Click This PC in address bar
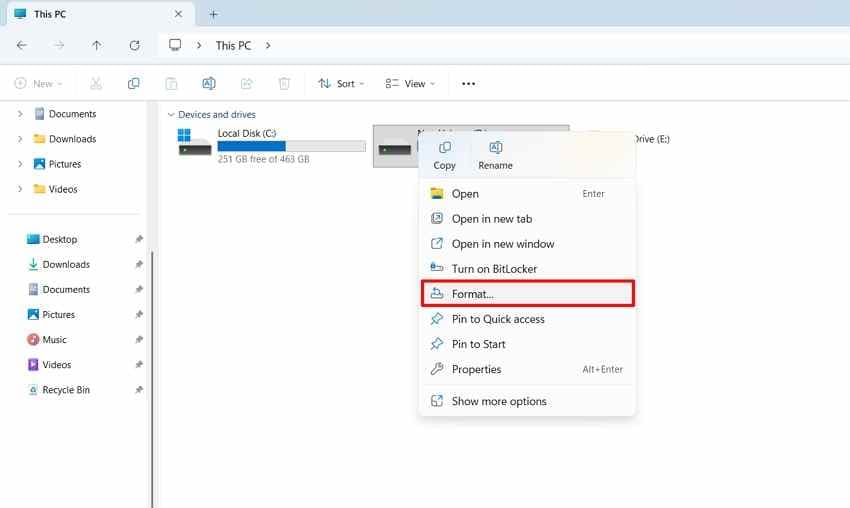This screenshot has height=508, width=850. click(x=234, y=46)
